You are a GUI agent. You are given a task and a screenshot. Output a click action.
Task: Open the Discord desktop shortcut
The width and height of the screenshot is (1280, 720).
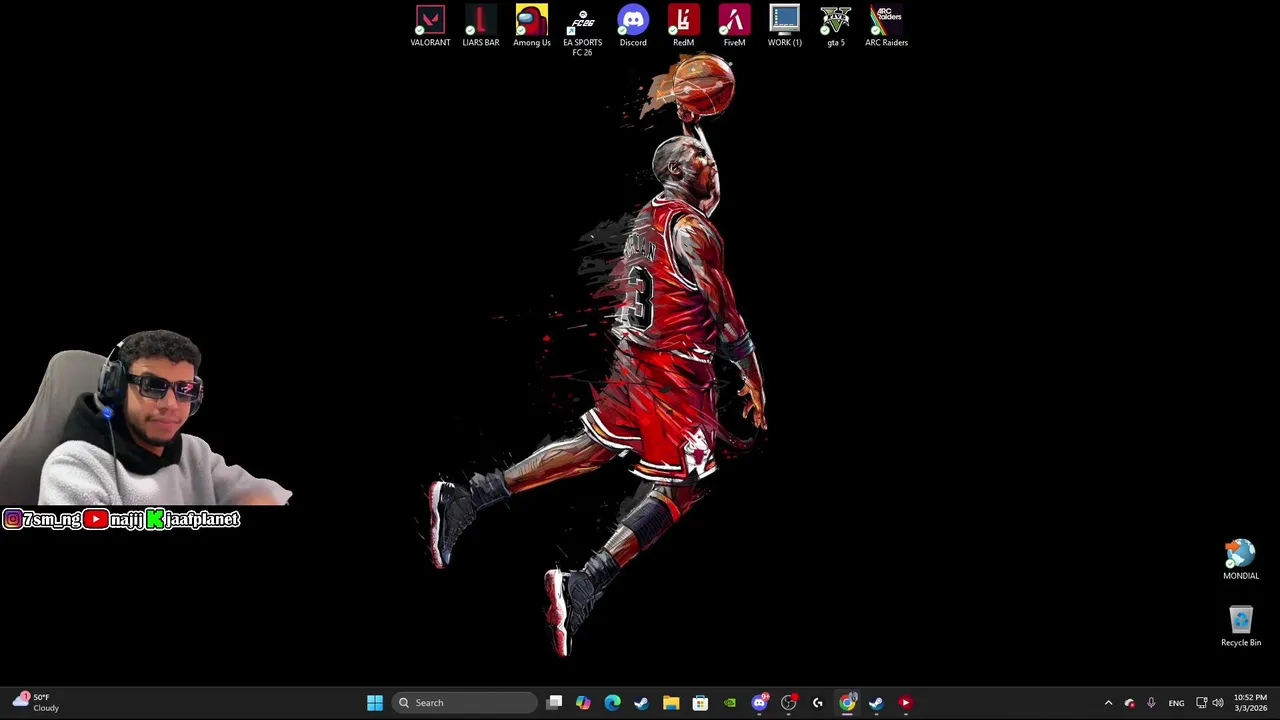pos(633,26)
